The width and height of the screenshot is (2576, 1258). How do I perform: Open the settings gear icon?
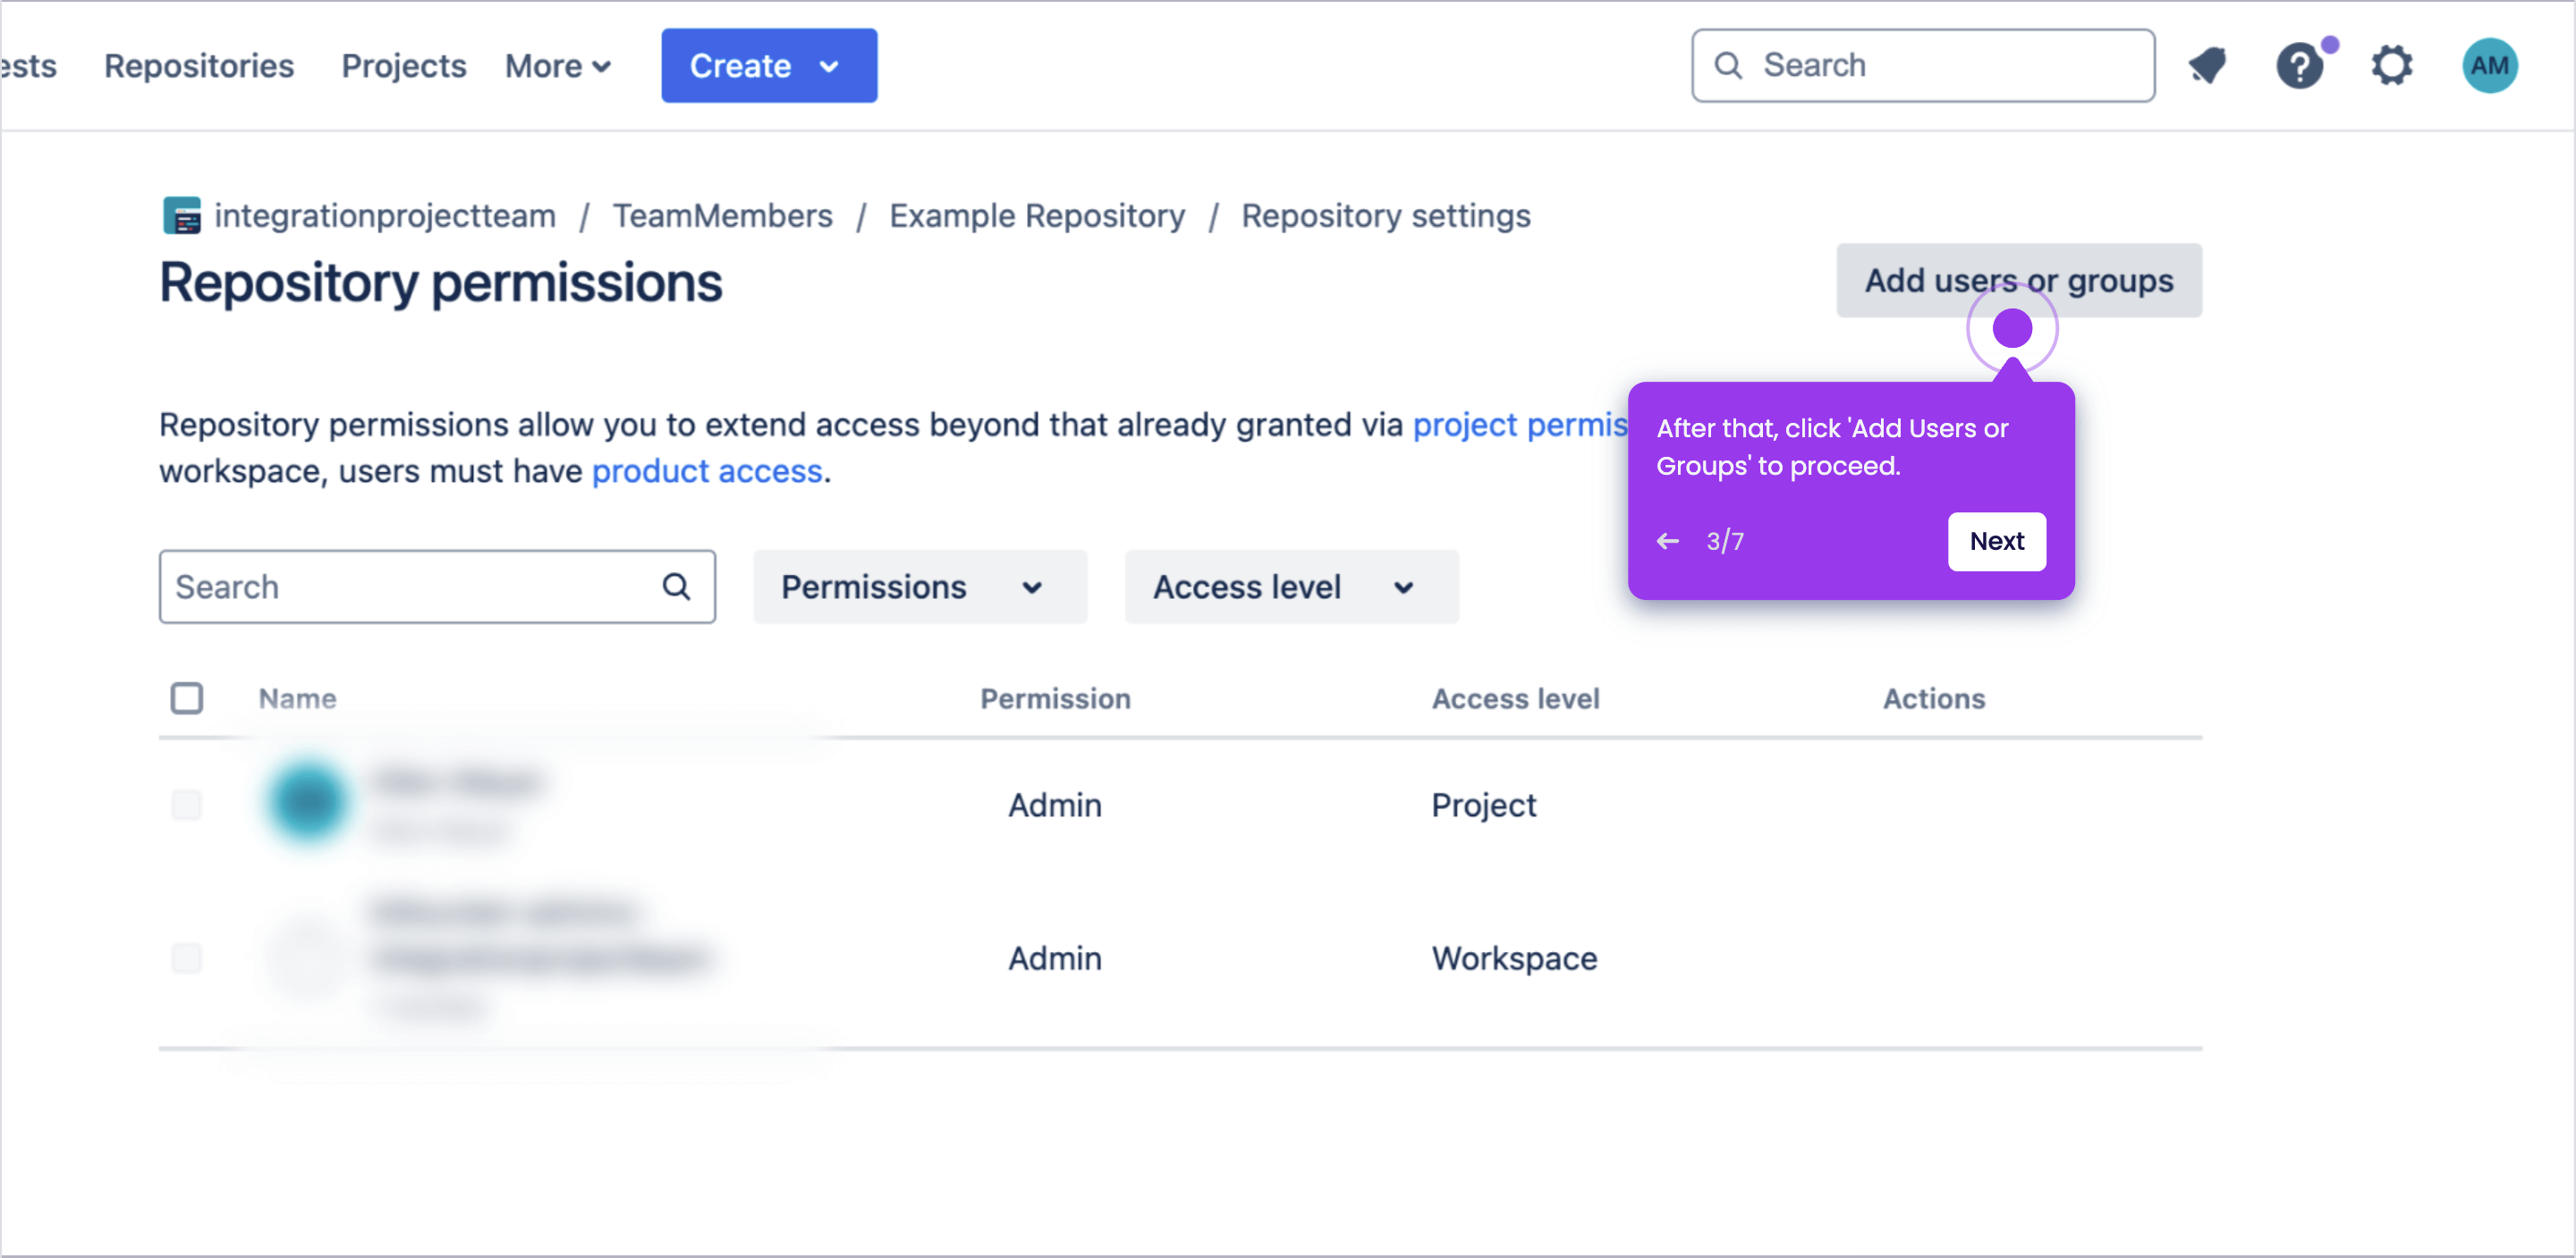[2392, 66]
